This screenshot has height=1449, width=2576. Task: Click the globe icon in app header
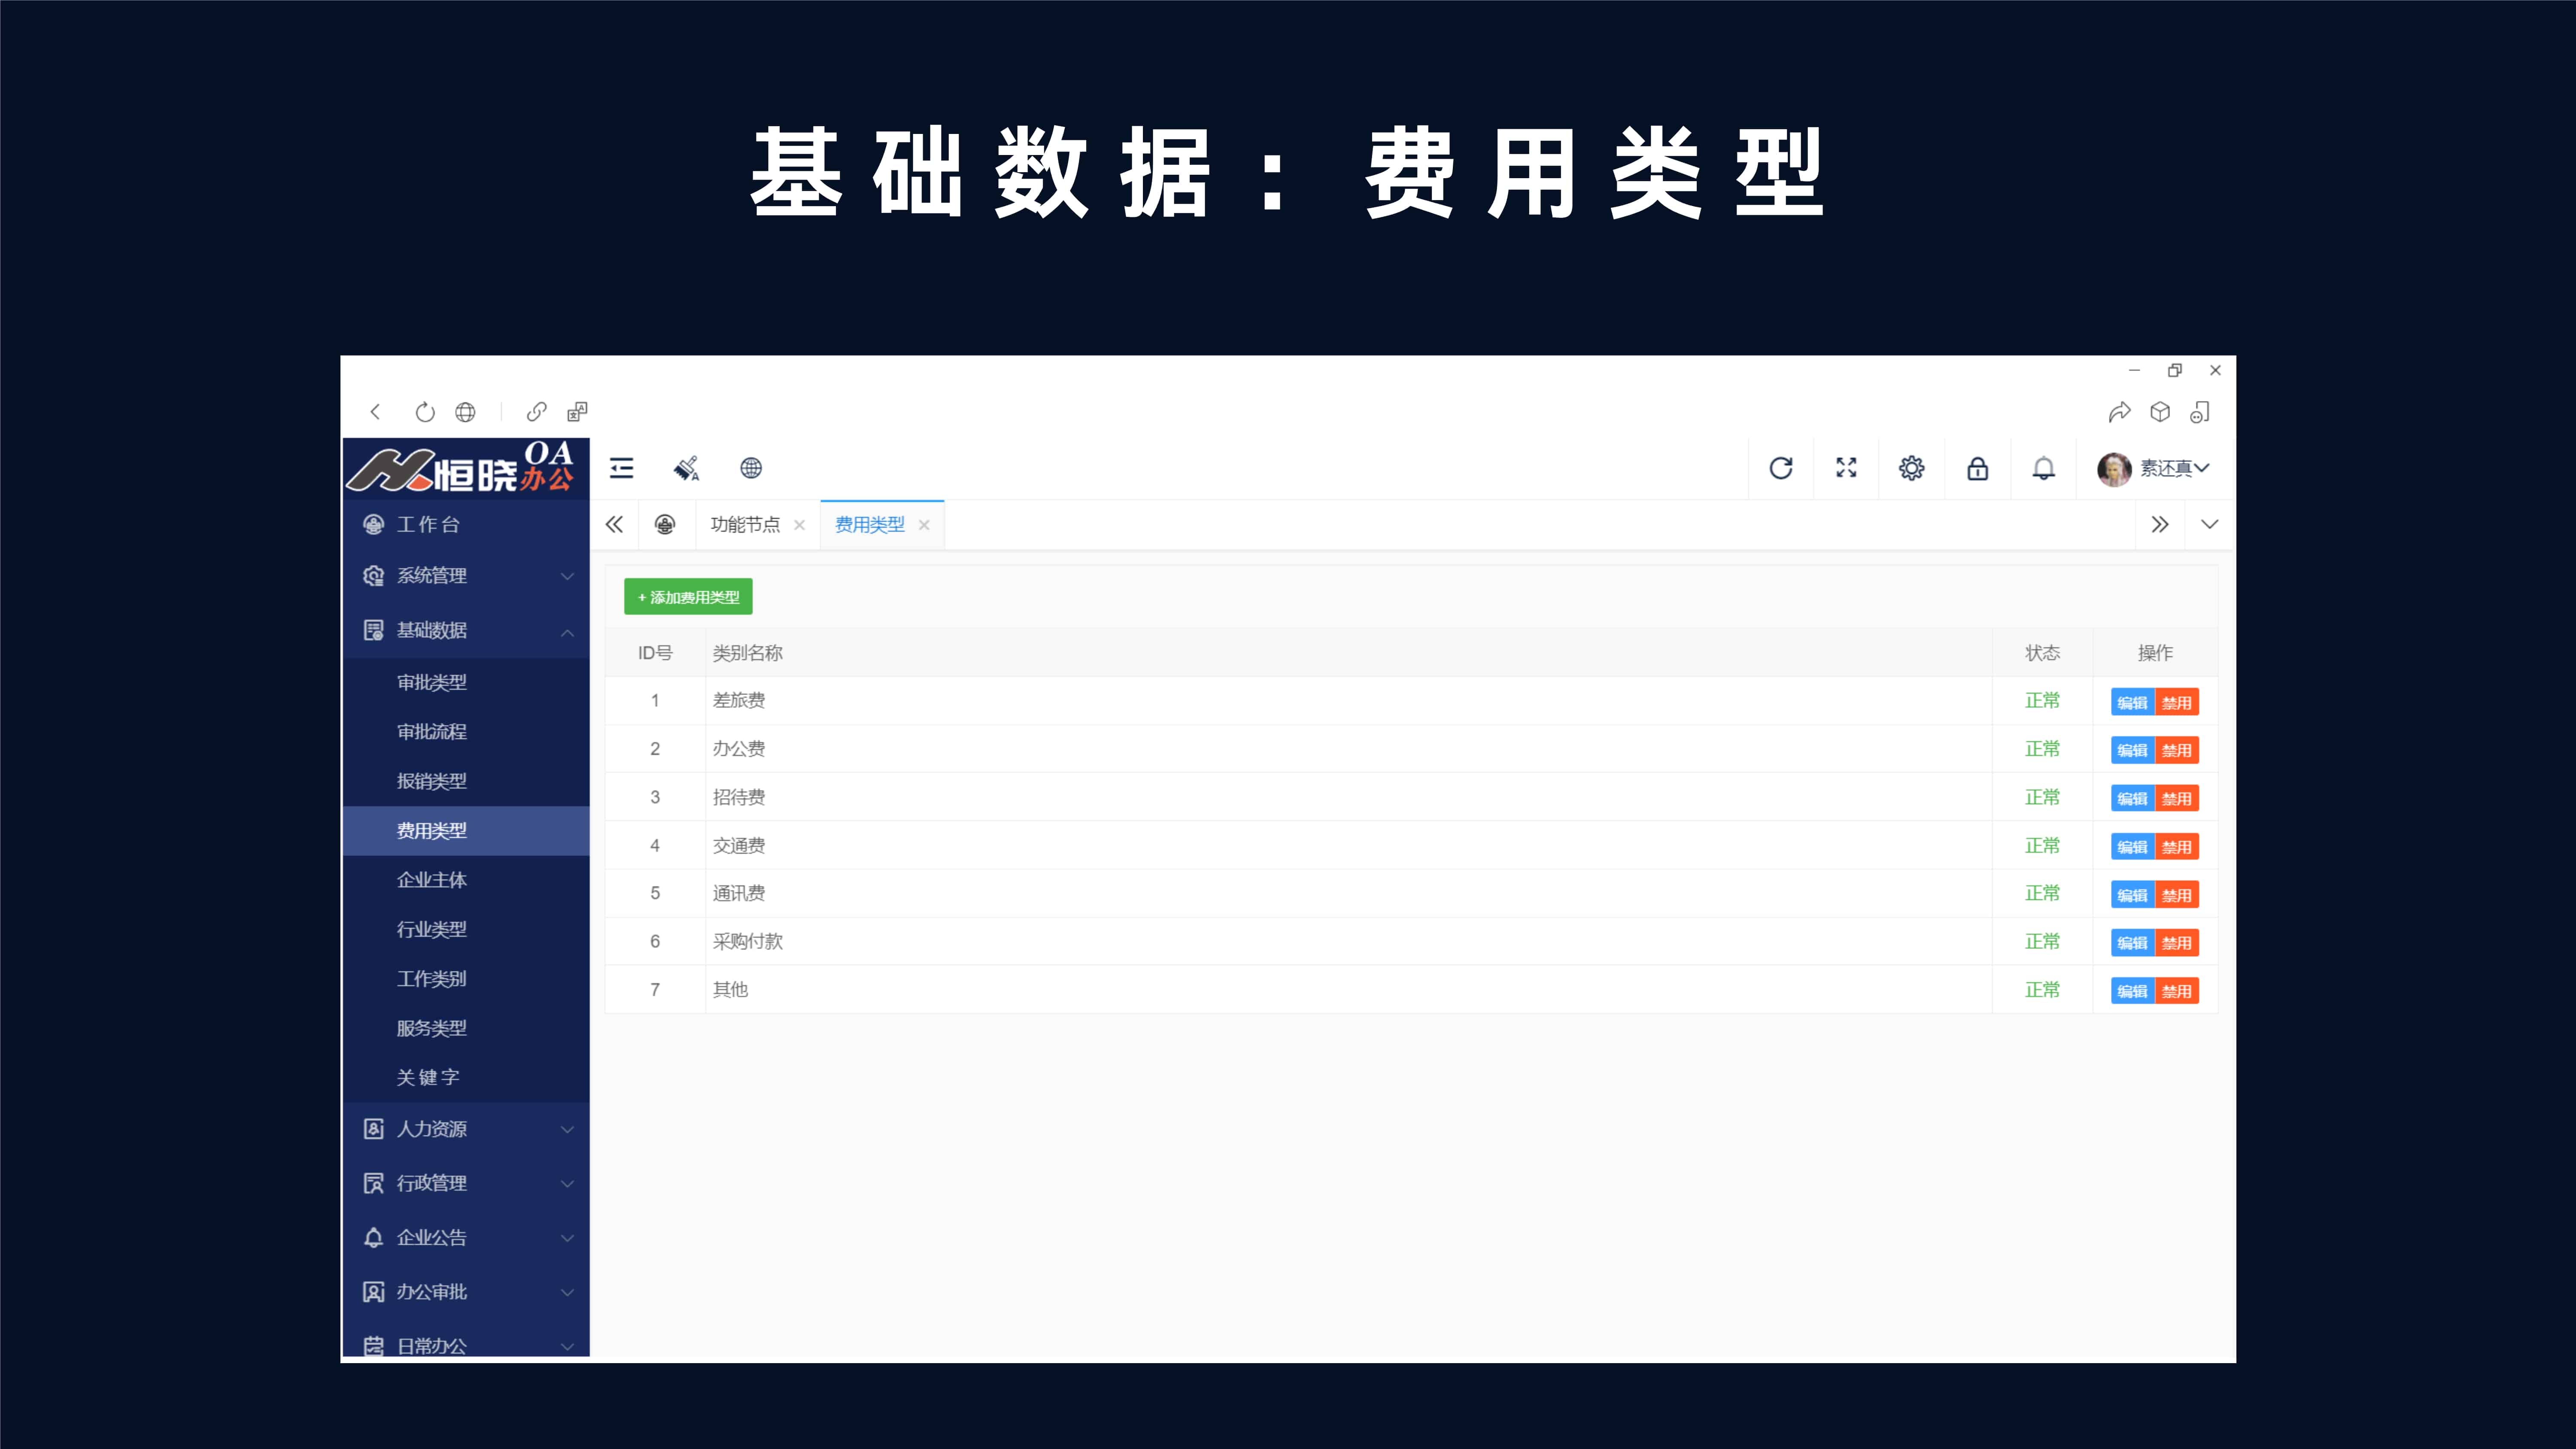click(x=751, y=468)
